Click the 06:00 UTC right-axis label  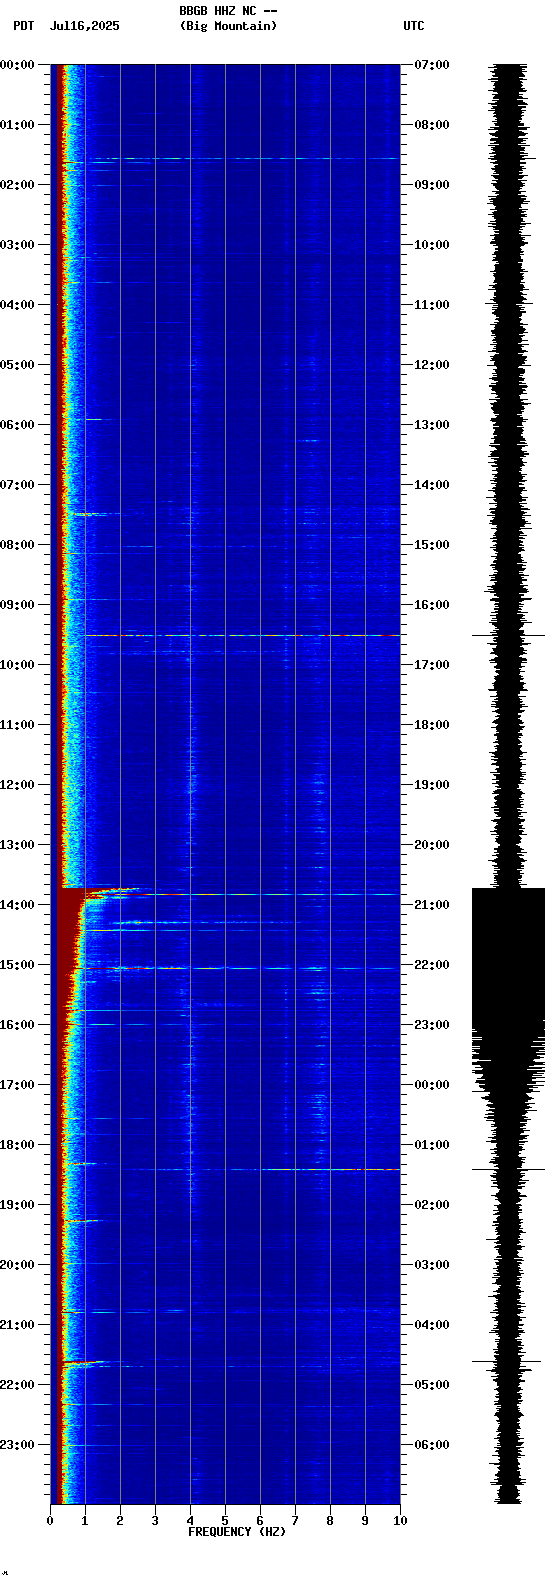(x=431, y=1445)
